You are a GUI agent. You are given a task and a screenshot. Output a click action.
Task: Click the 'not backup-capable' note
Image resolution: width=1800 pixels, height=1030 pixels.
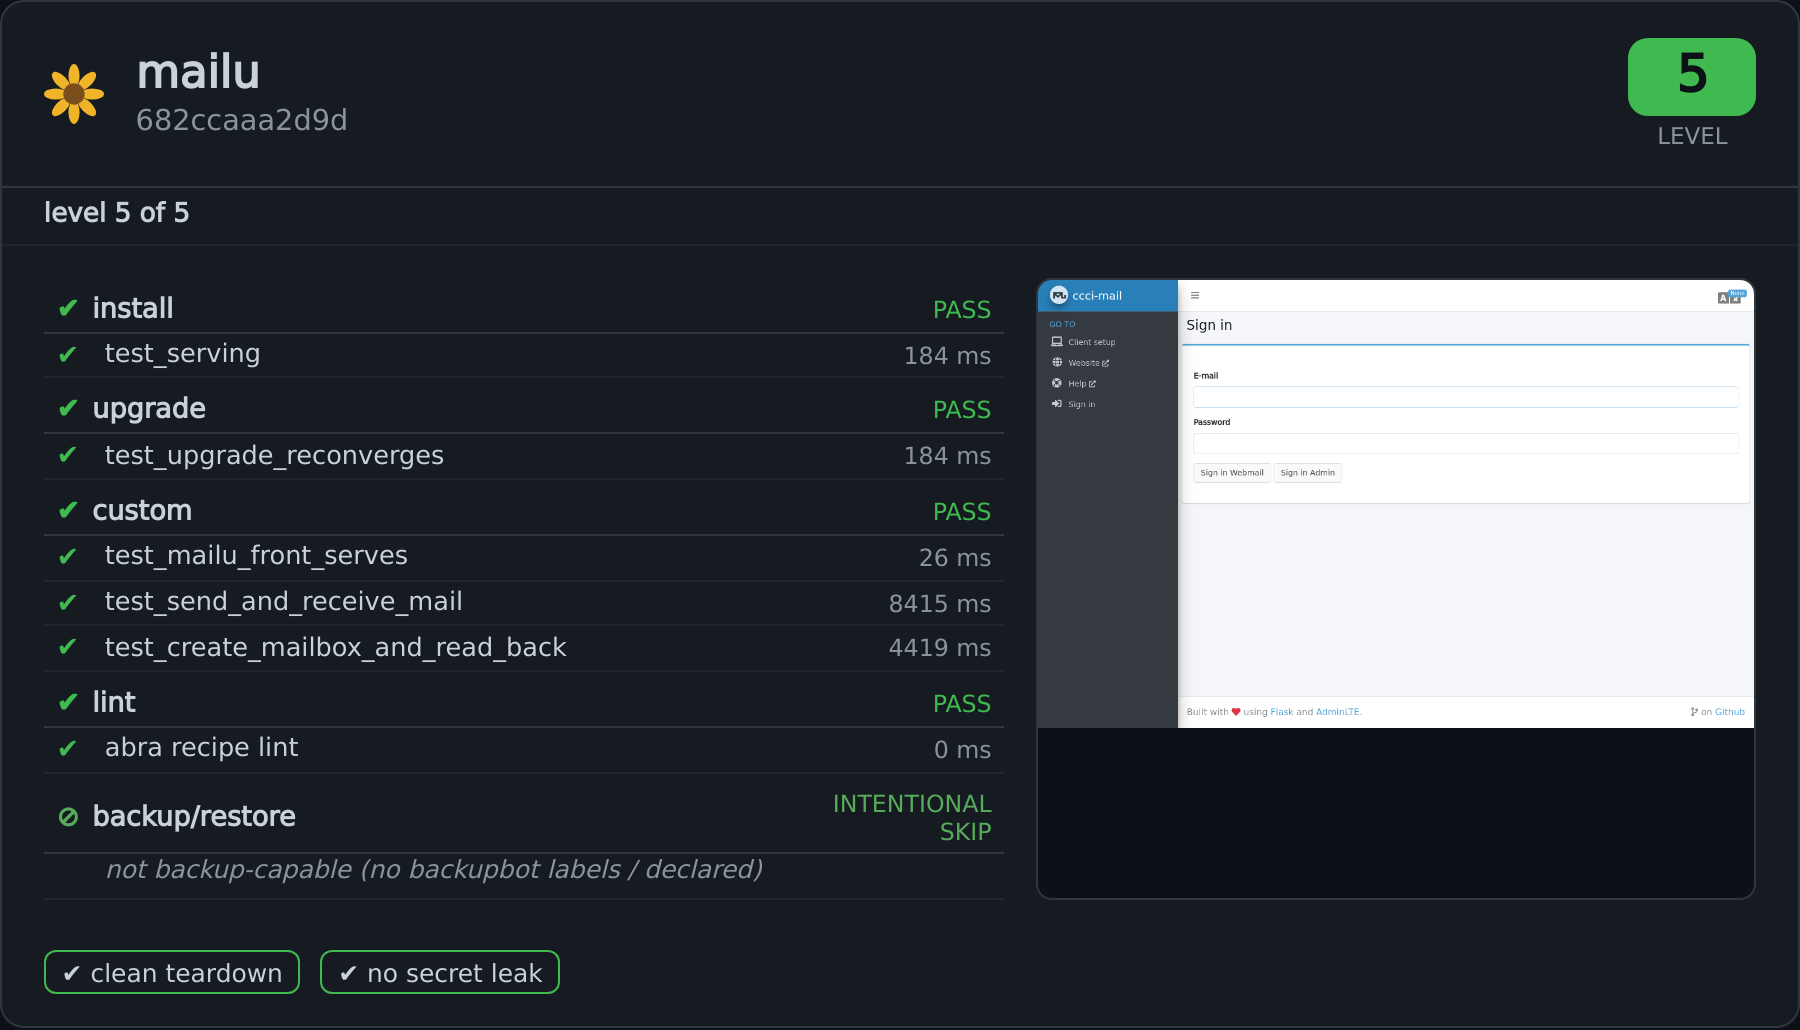click(x=434, y=870)
